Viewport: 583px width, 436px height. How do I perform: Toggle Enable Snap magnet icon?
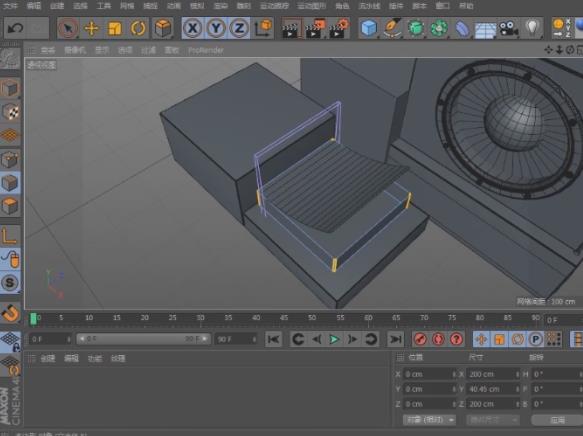point(10,313)
